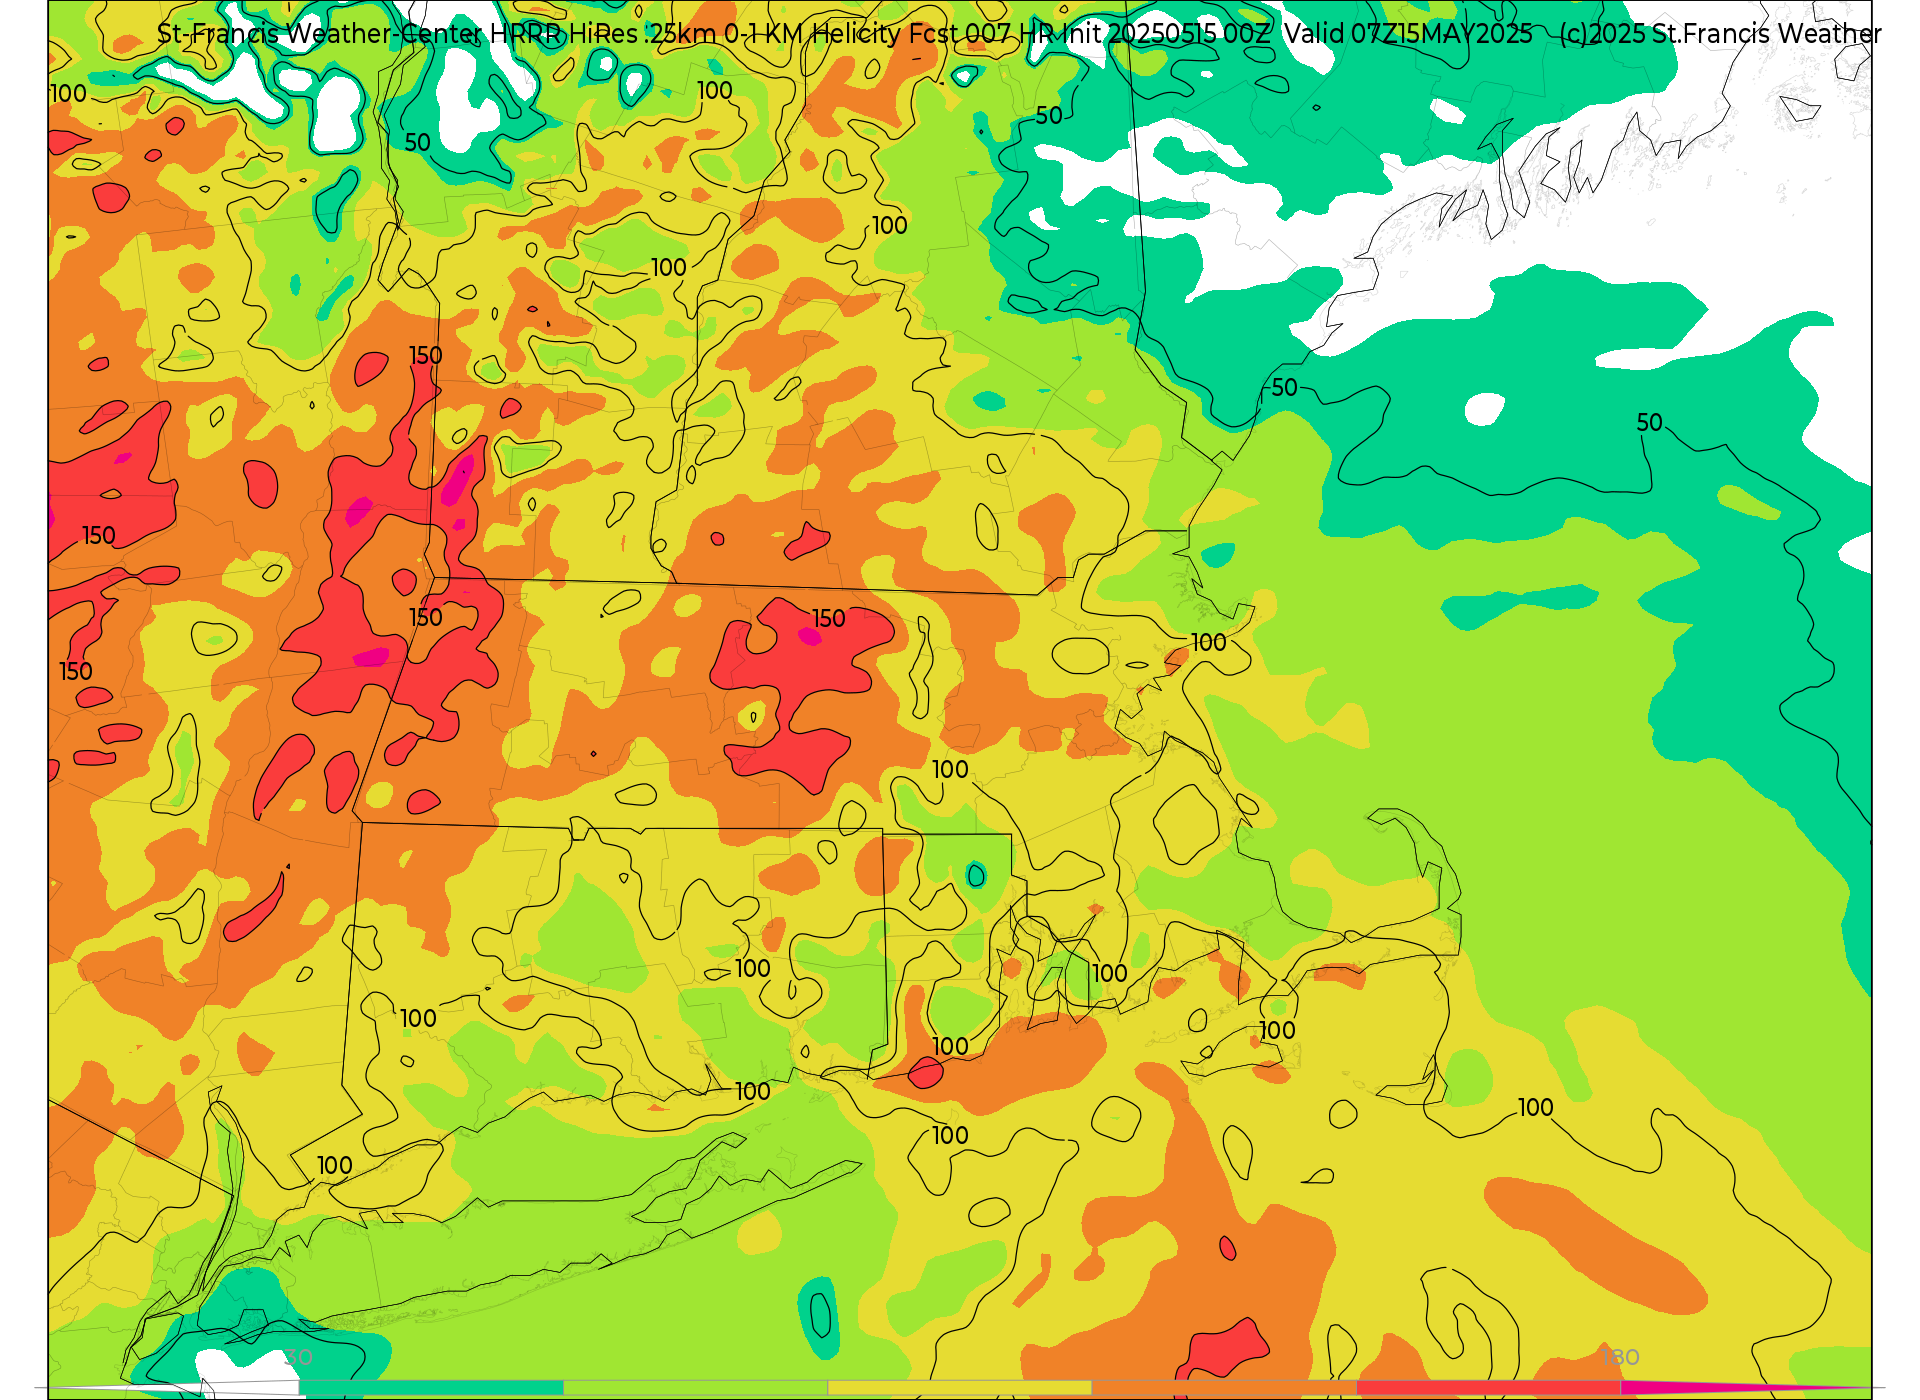Click the teal segment of the legend color bar
This screenshot has width=1920, height=1400.
coord(431,1387)
